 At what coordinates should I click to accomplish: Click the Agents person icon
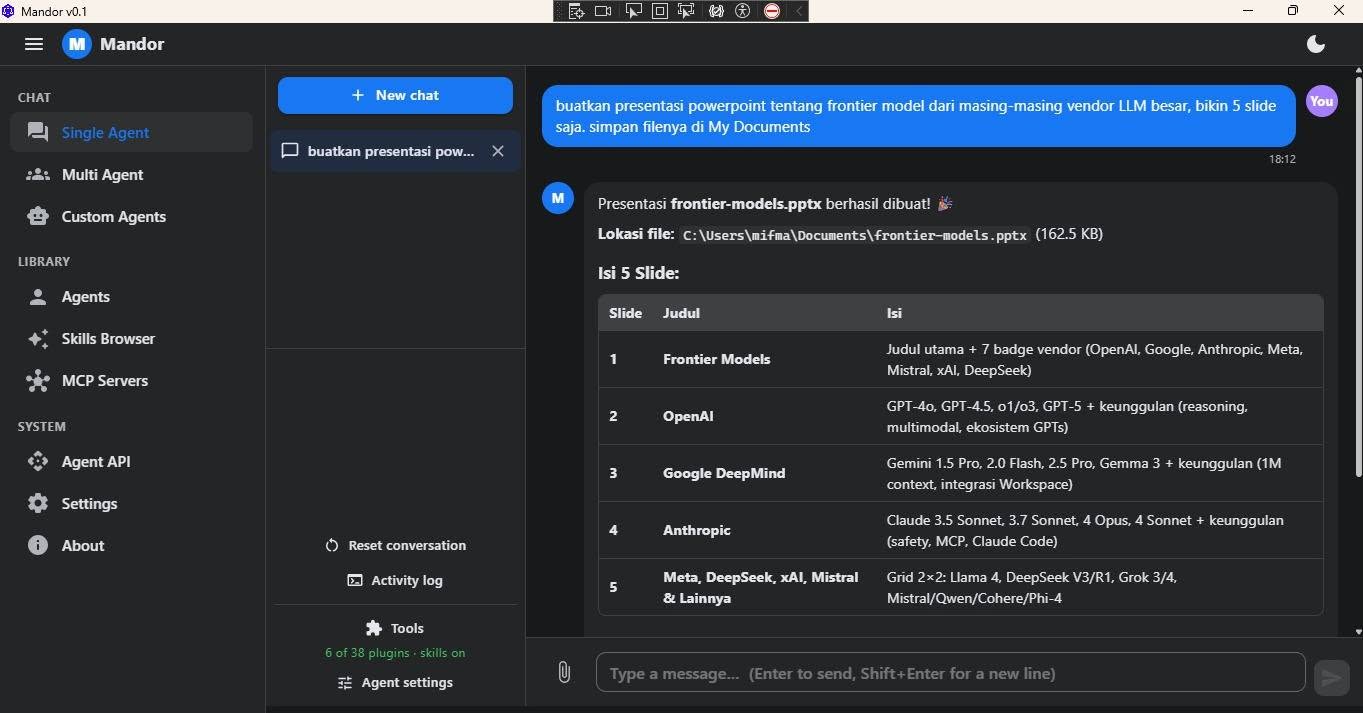pos(38,296)
